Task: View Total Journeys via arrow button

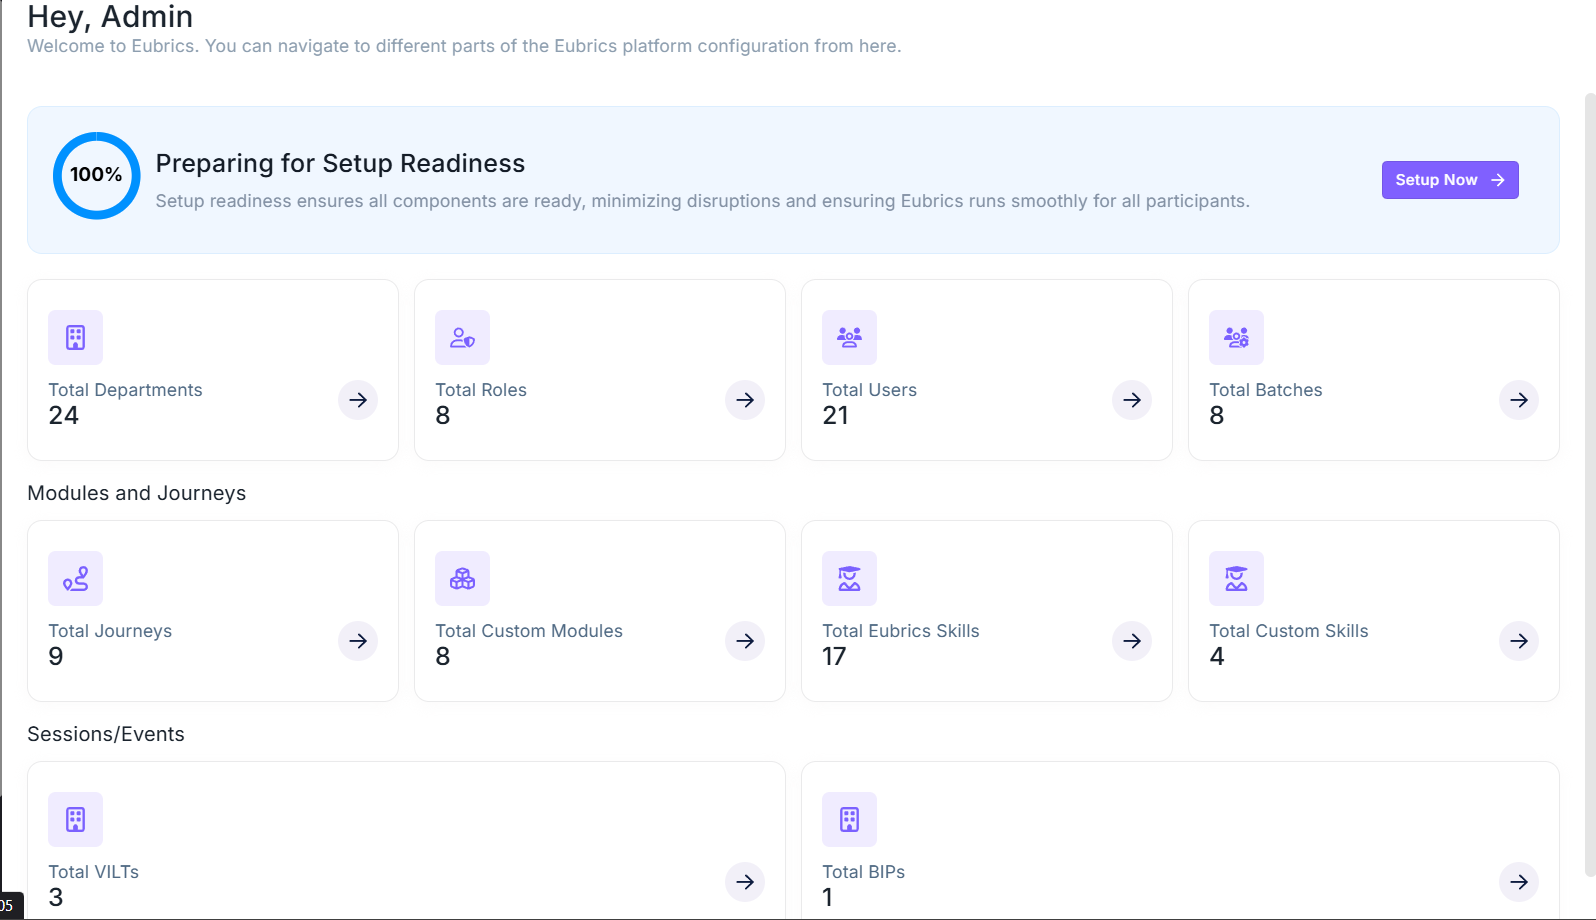Action: 358,641
